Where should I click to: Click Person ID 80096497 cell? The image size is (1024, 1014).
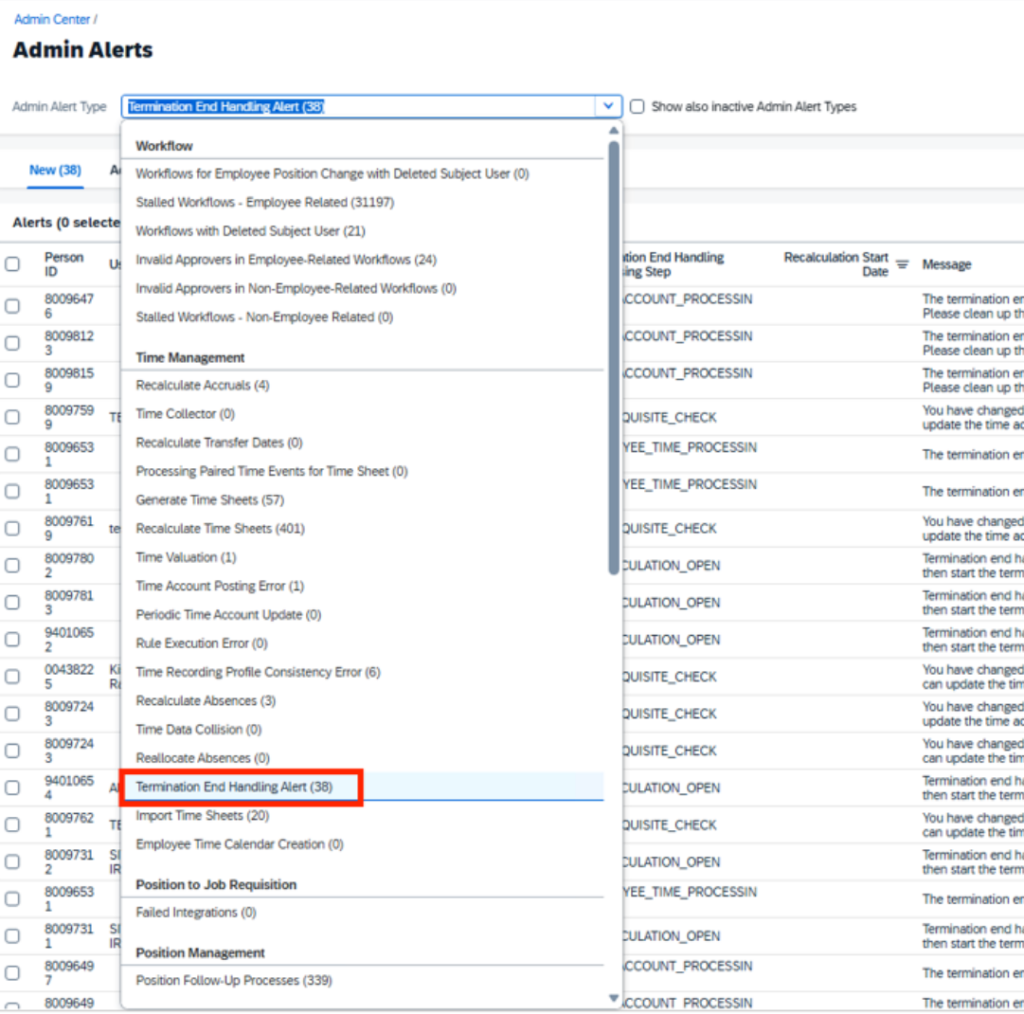click(x=69, y=973)
